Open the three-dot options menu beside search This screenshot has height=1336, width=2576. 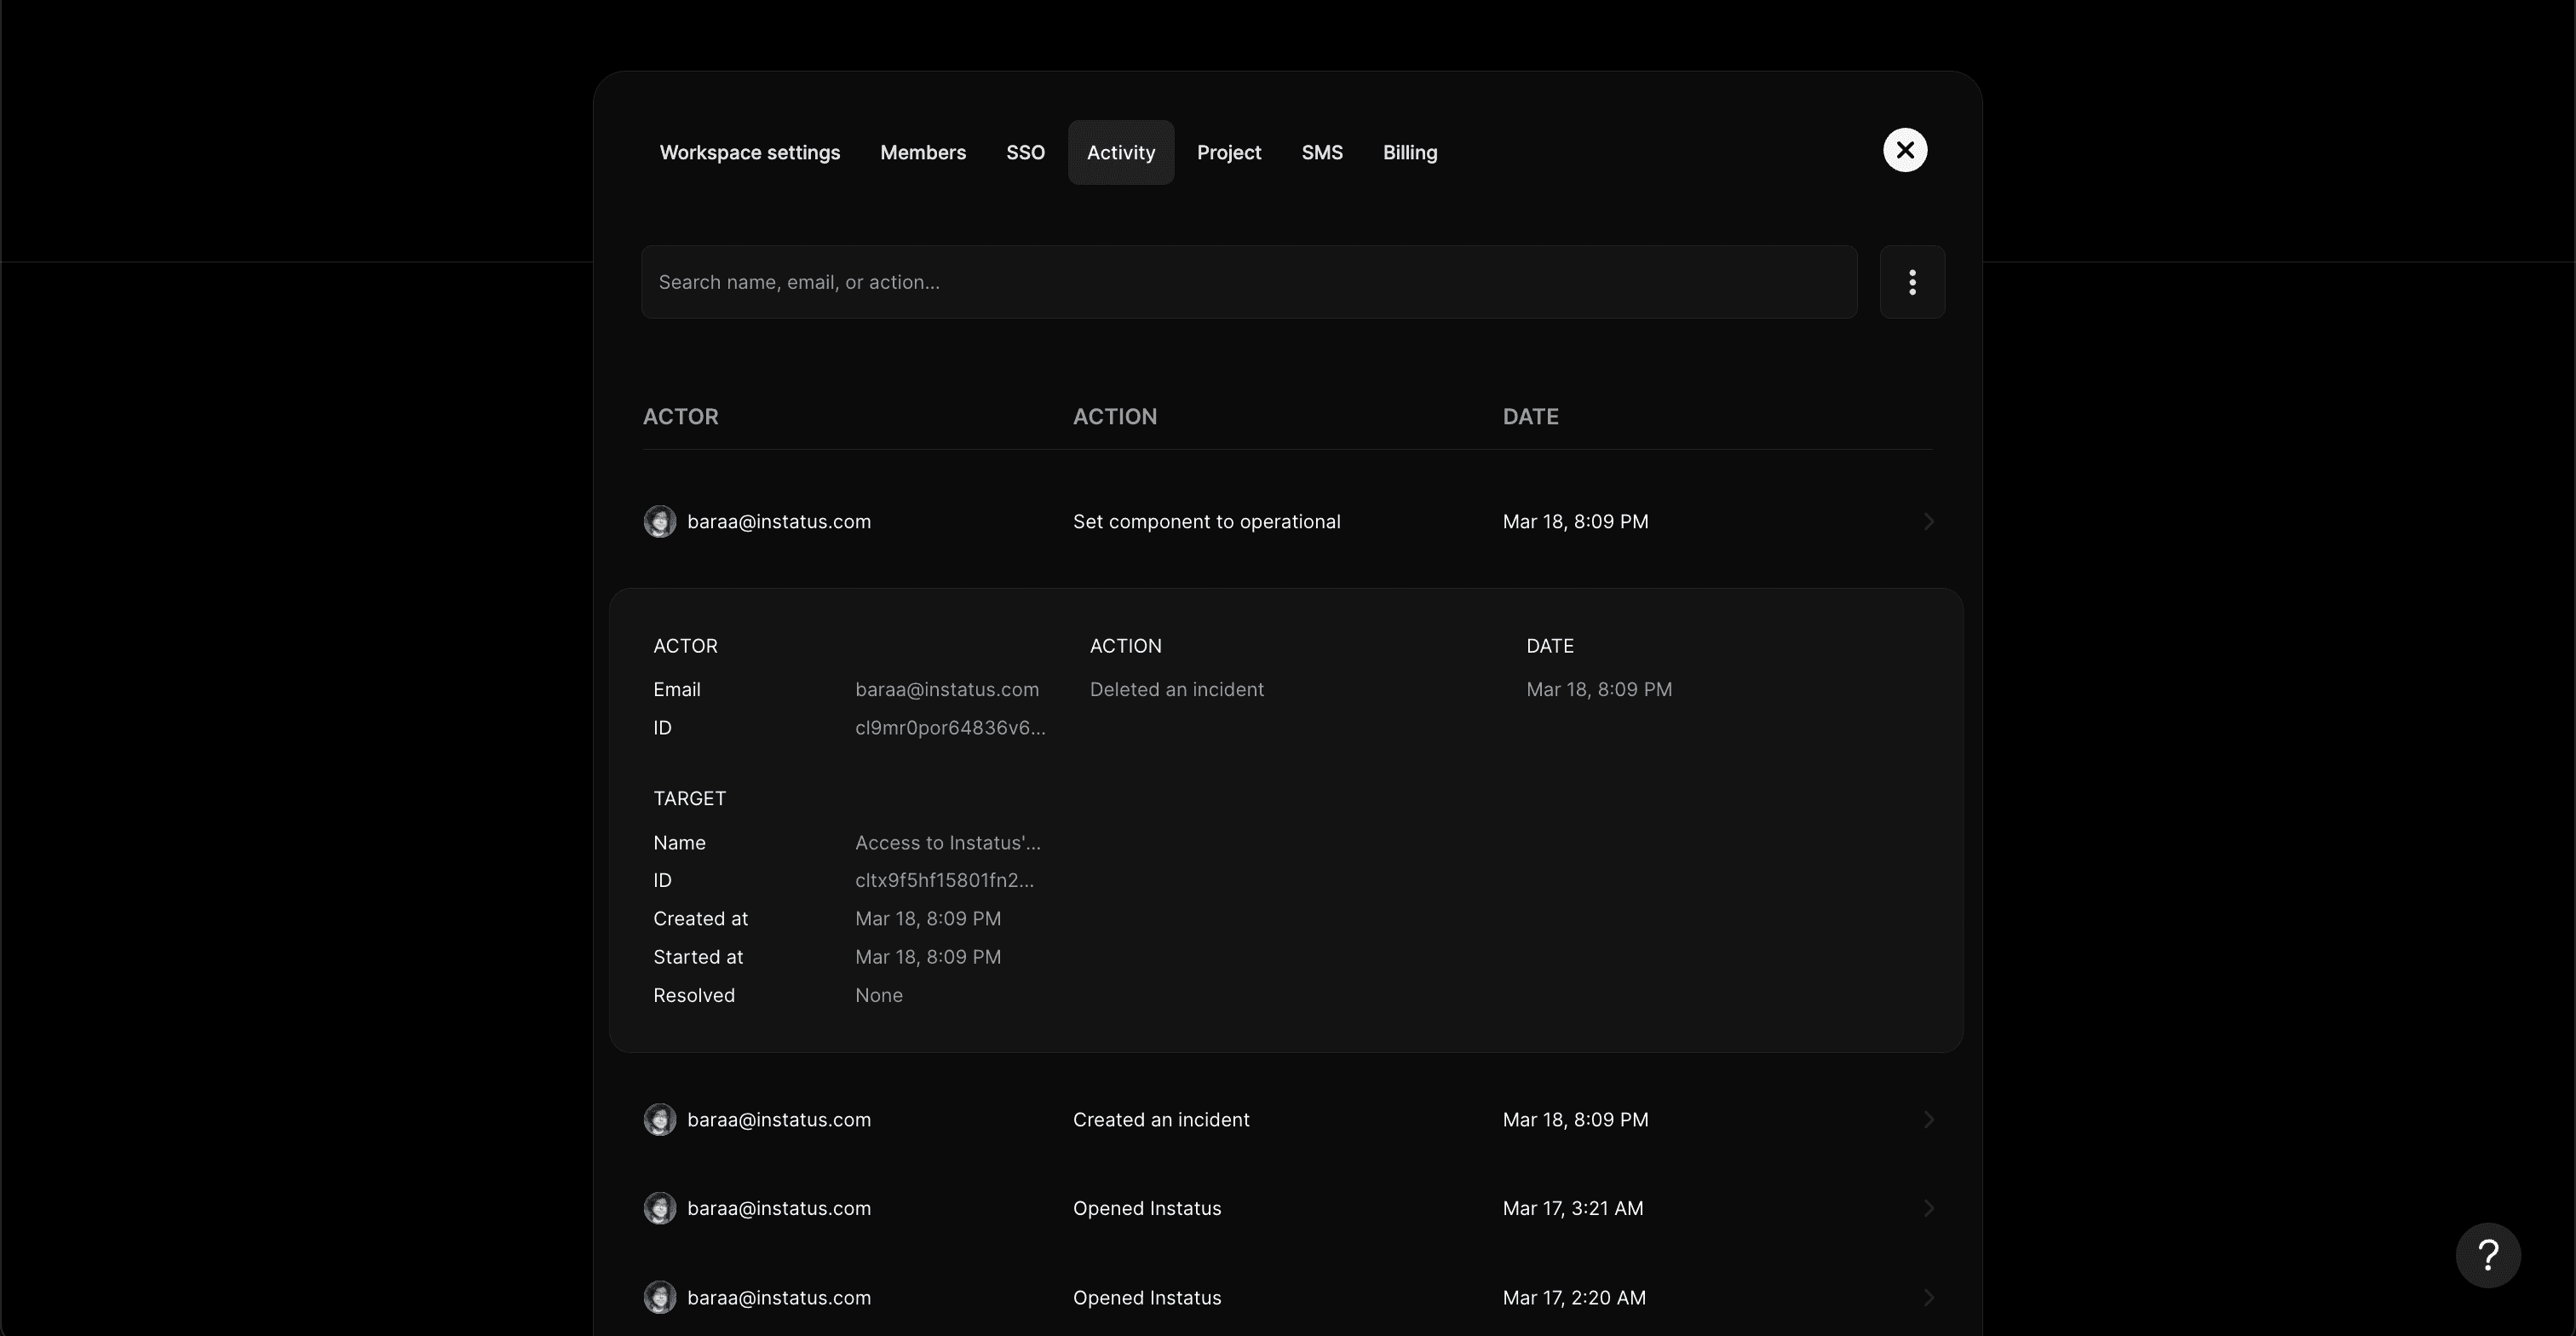tap(1912, 282)
